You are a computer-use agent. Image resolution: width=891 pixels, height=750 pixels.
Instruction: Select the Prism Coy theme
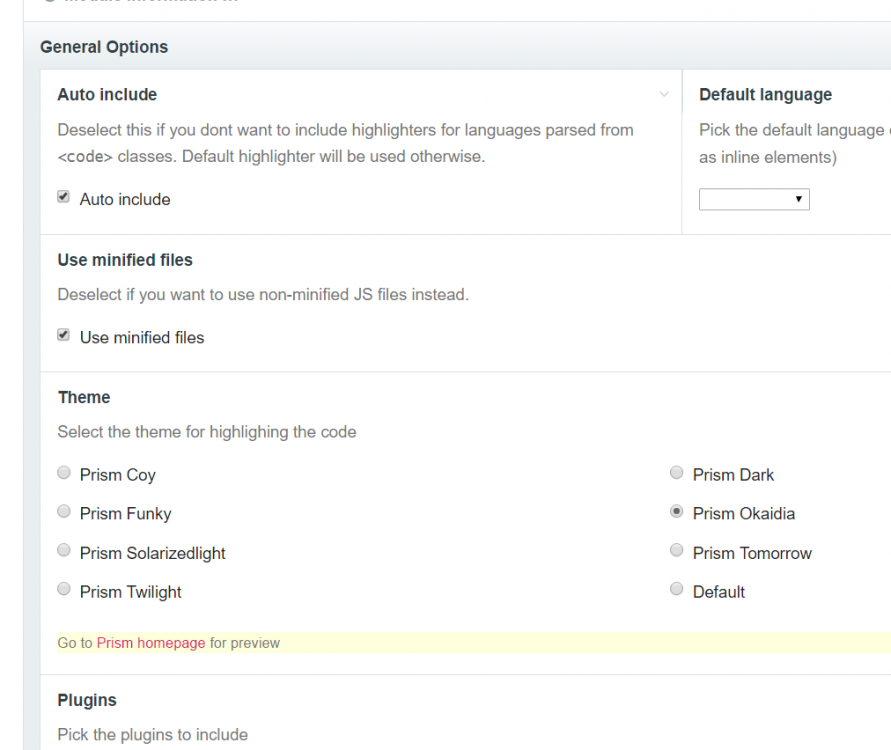click(64, 474)
